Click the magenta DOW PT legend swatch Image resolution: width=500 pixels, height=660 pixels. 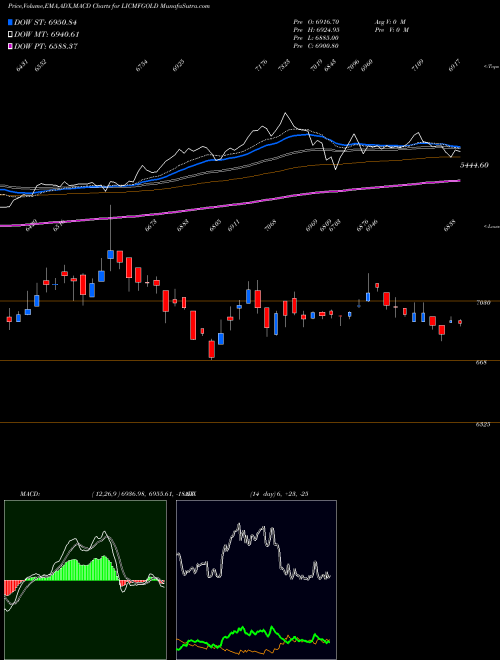point(10,46)
